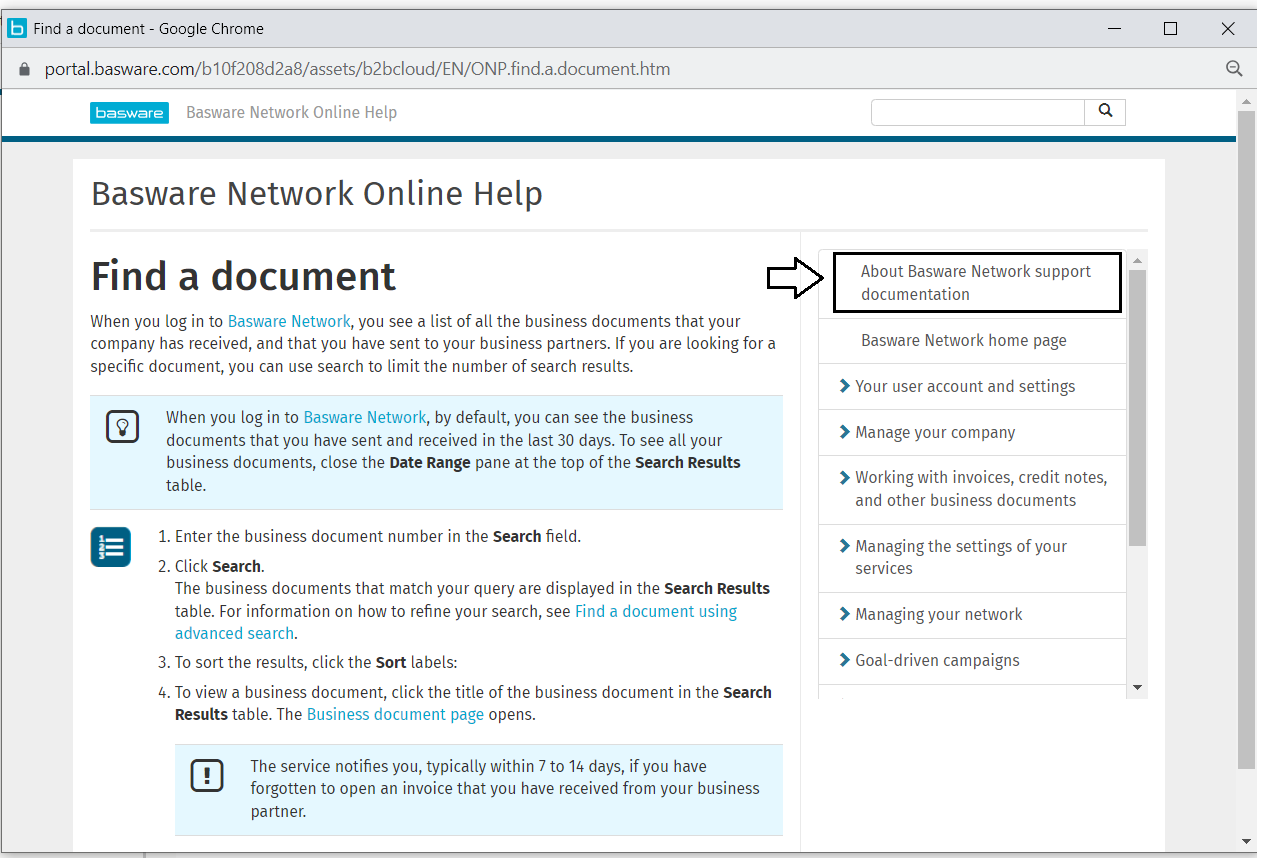Close the Find a document Chrome window
Viewport: 1261px width, 858px height.
(1228, 29)
